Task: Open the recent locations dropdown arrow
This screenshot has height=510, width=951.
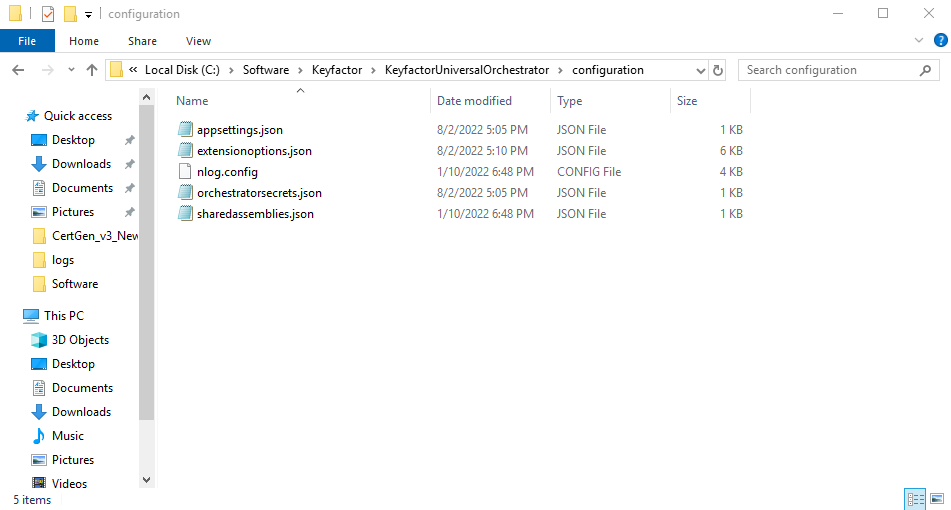Action: point(69,70)
